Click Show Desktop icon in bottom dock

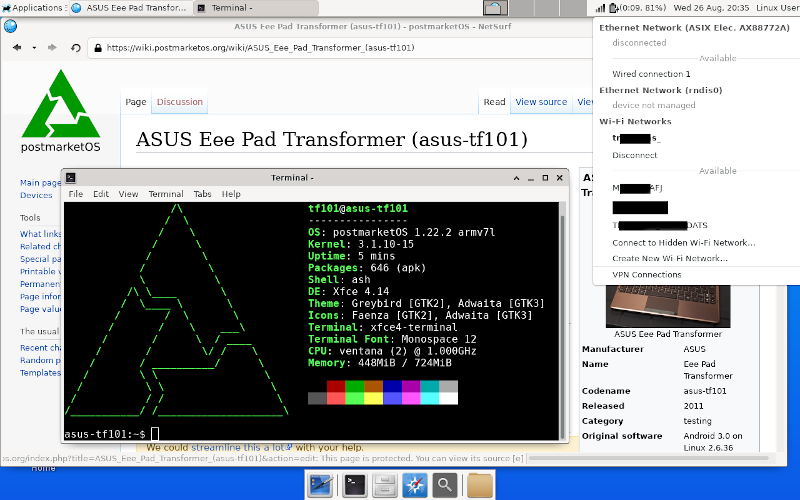321,485
